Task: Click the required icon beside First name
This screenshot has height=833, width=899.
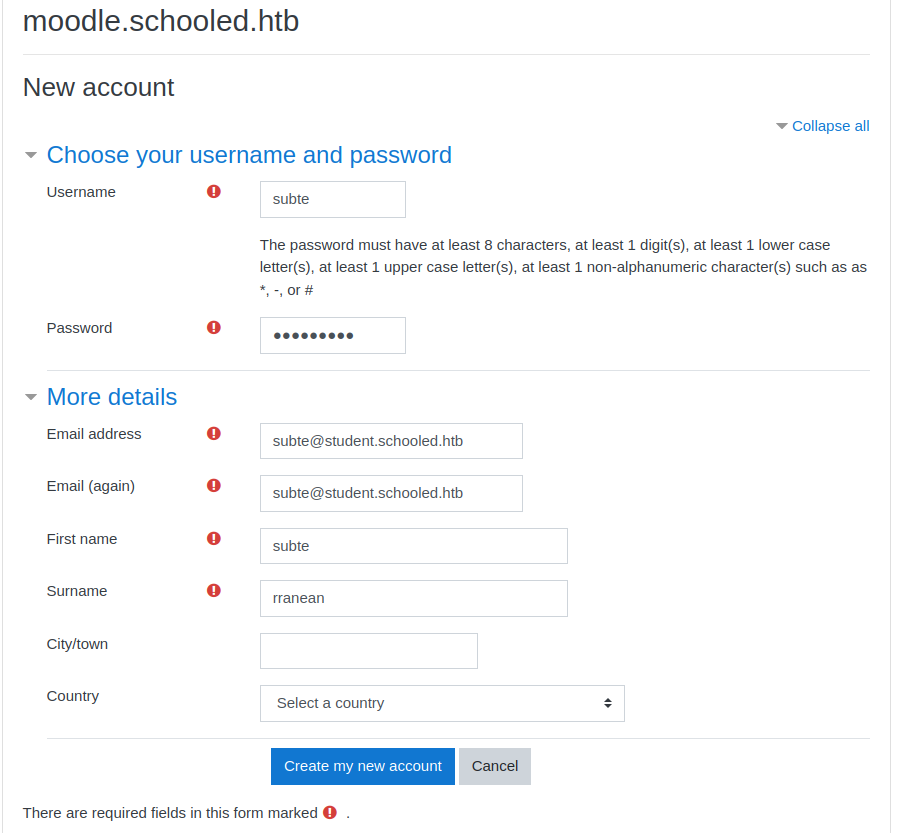Action: point(214,538)
